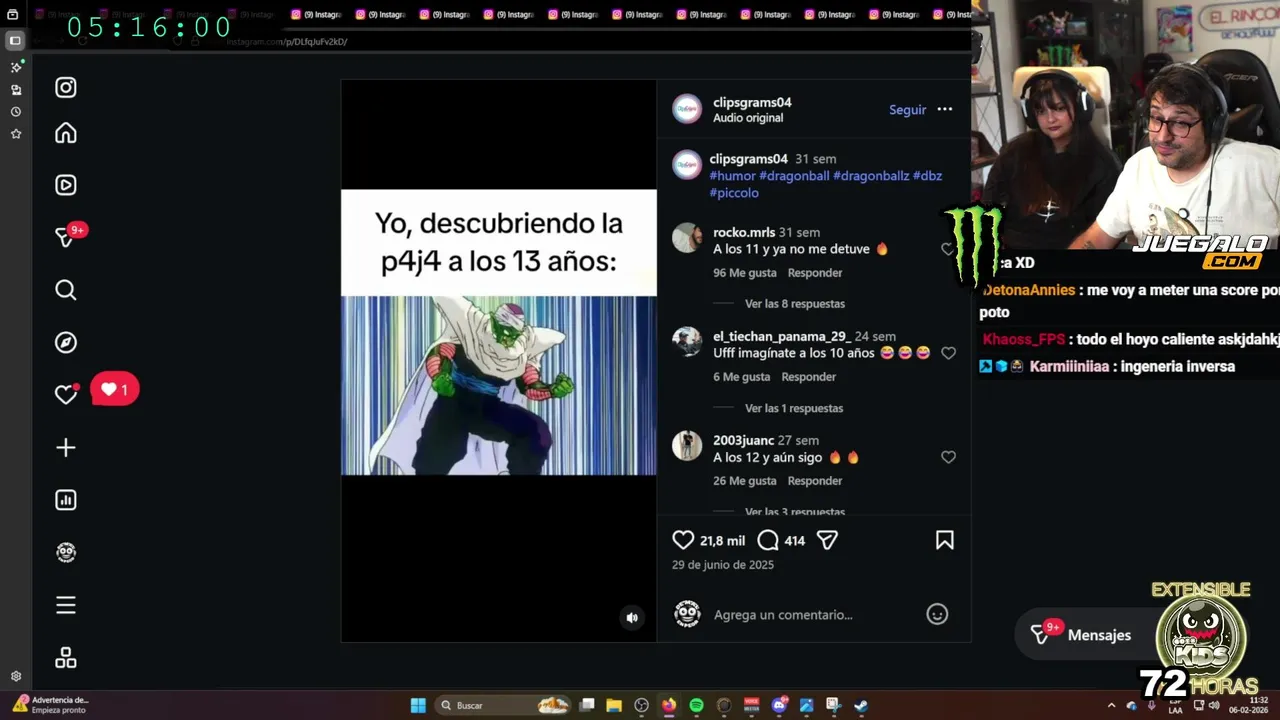Expand Ver las 8 respuestas
This screenshot has height=720, width=1280.
[795, 304]
